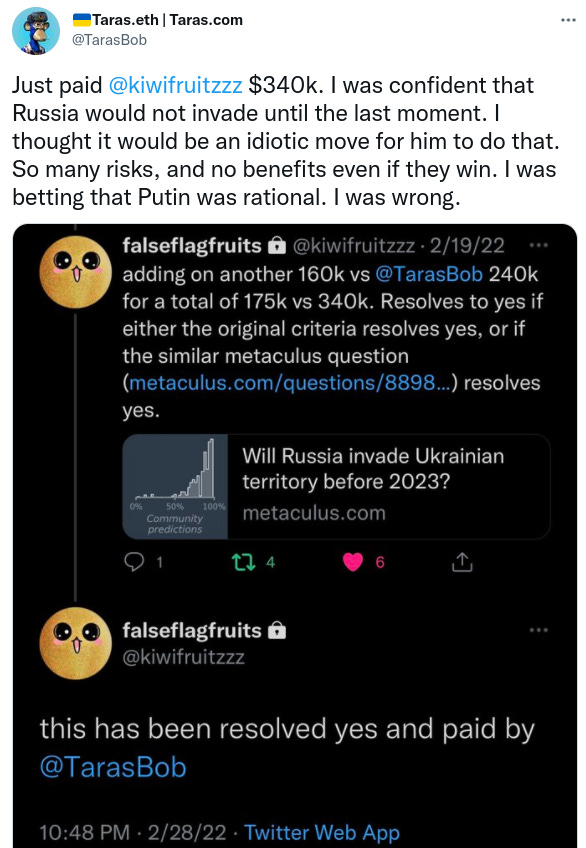Viewport: 586px width, 848px height.
Task: Click the share upload icon
Action: (462, 562)
